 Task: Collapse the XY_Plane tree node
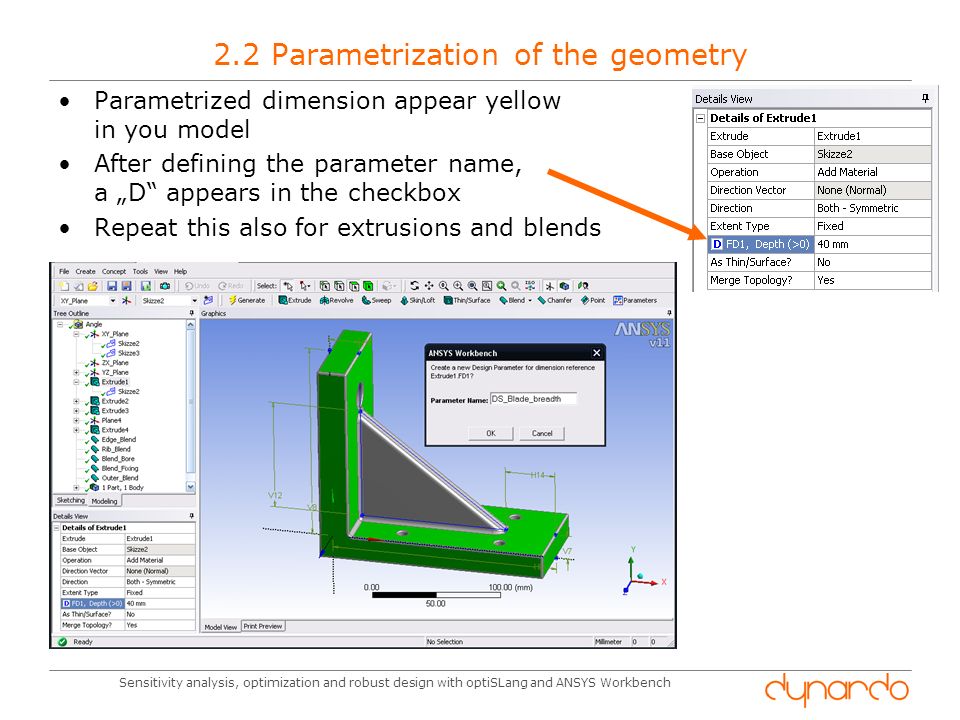[77, 334]
